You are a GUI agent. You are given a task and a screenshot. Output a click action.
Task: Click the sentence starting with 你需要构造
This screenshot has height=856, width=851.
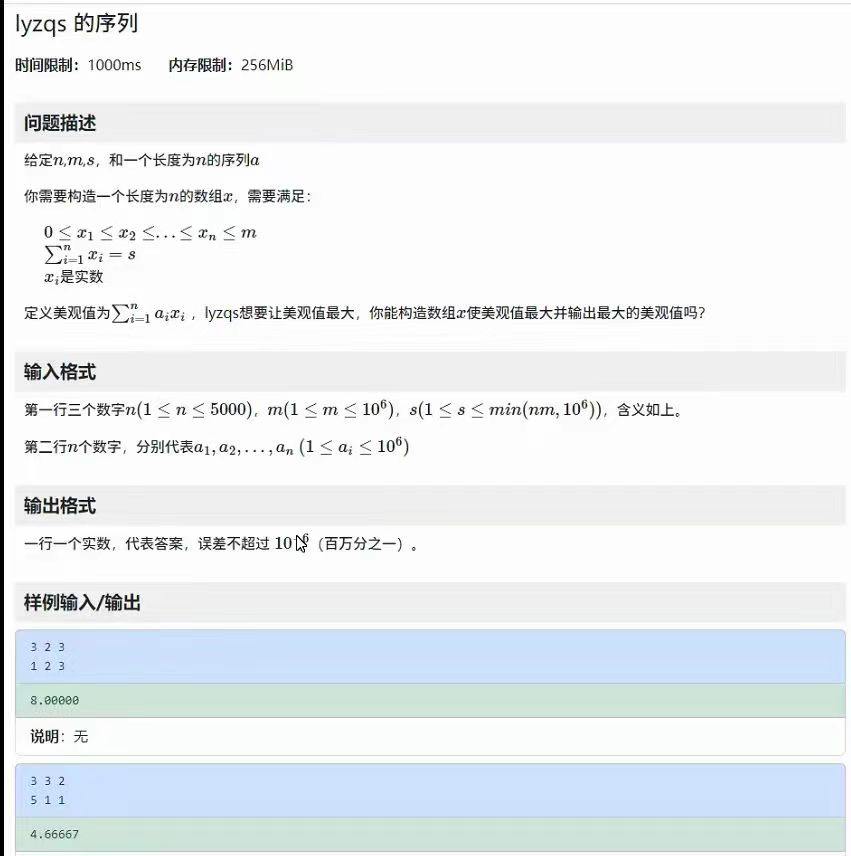click(x=168, y=196)
